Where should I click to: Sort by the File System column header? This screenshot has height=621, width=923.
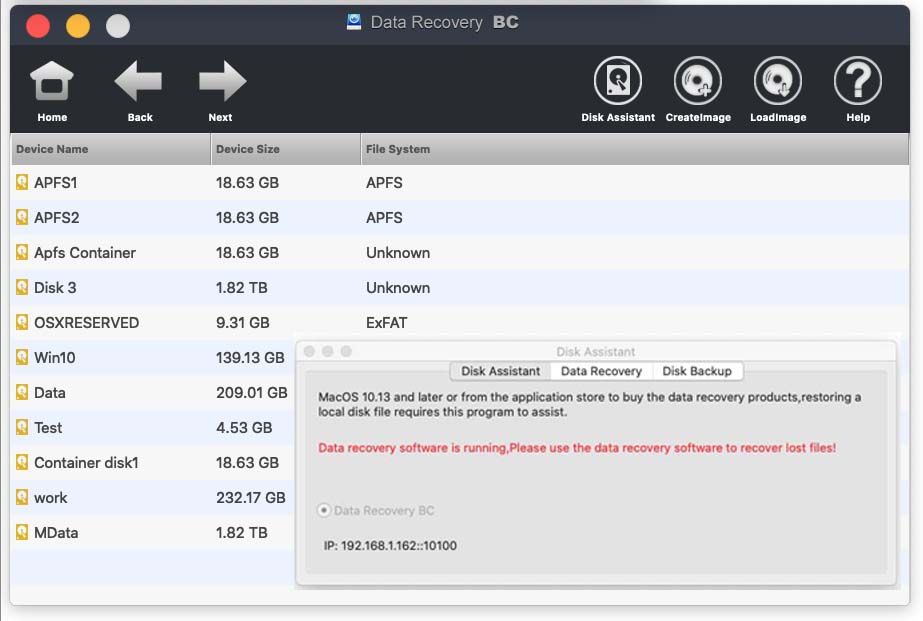(x=635, y=149)
